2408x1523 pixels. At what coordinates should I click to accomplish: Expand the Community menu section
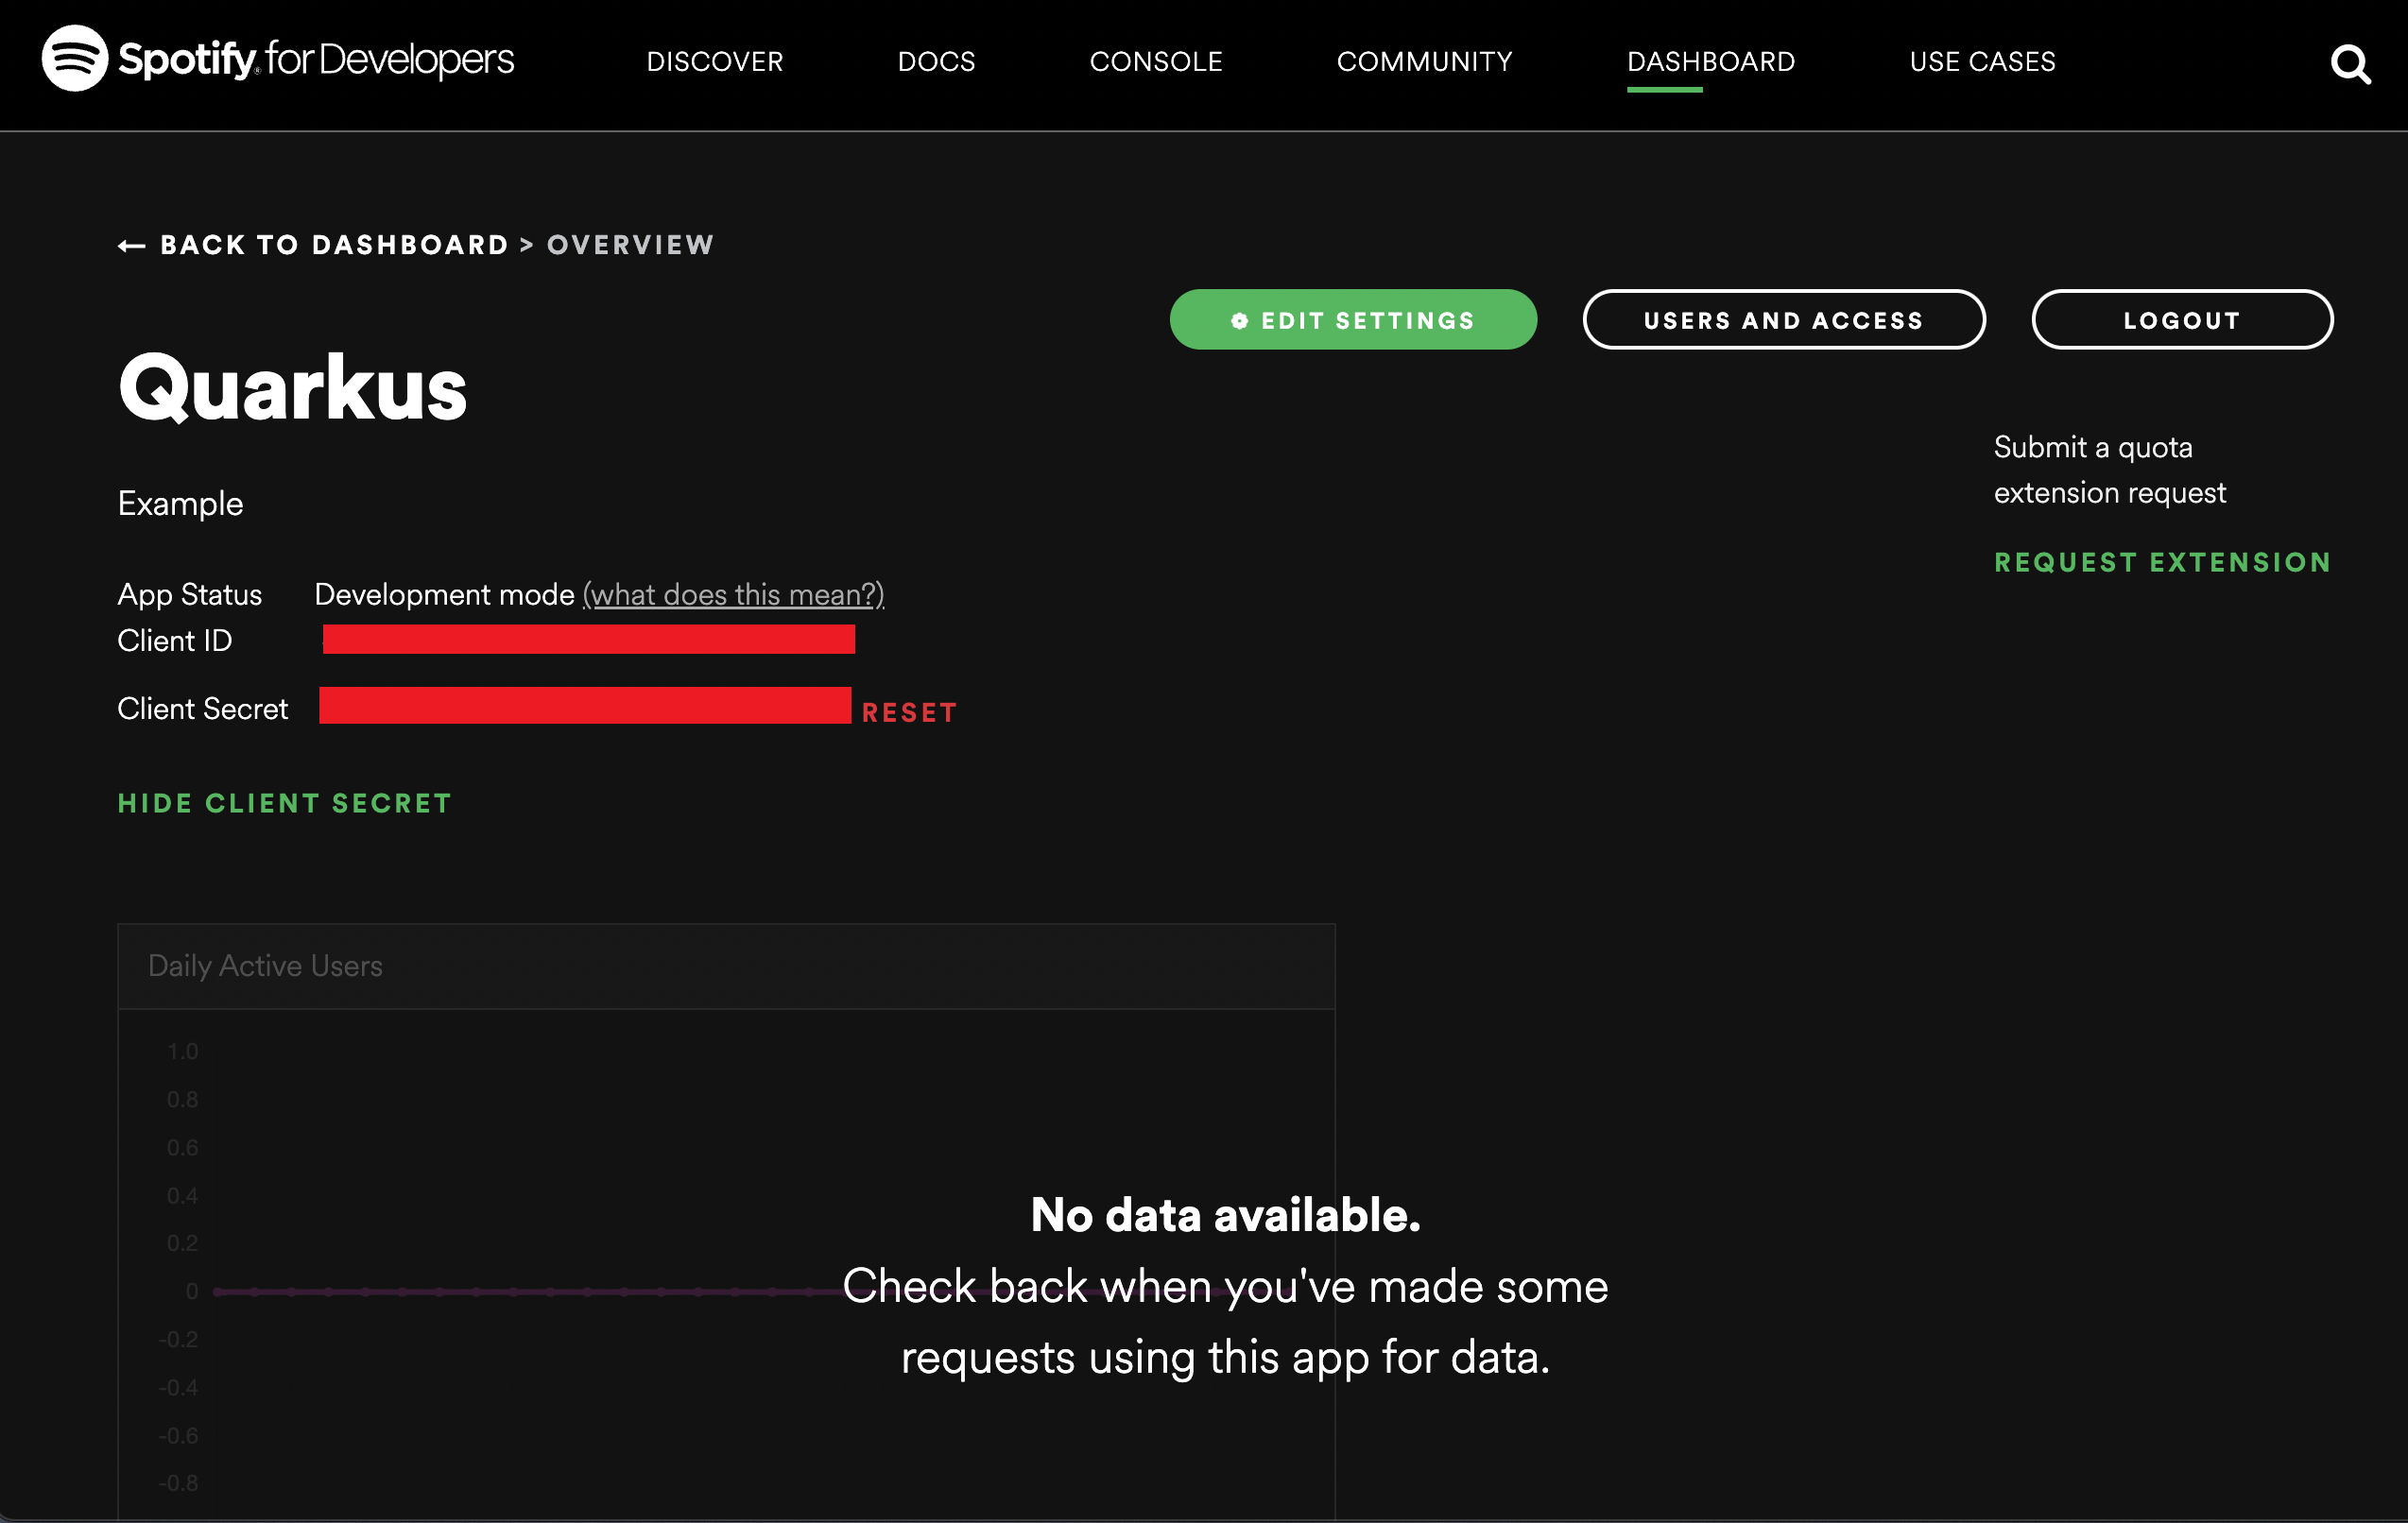1423,61
